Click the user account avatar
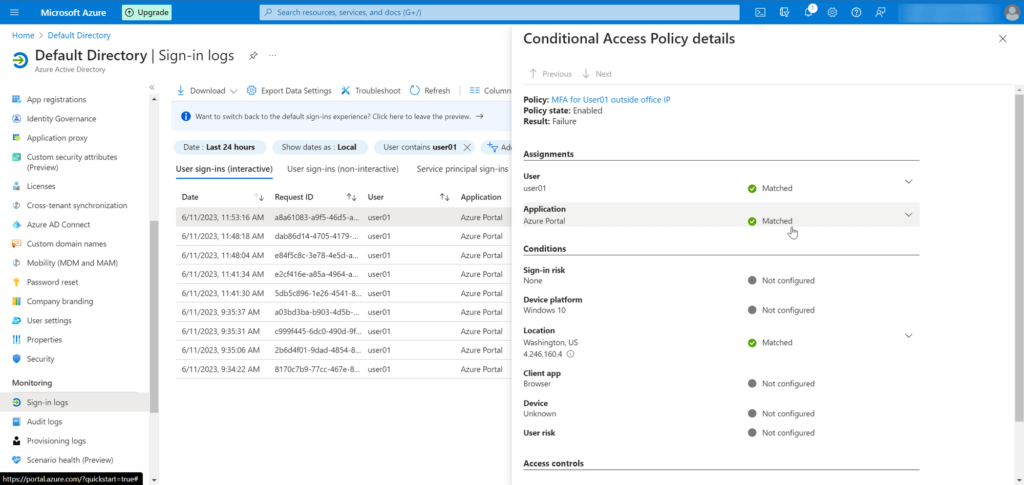The height and width of the screenshot is (485, 1024). [x=1012, y=12]
